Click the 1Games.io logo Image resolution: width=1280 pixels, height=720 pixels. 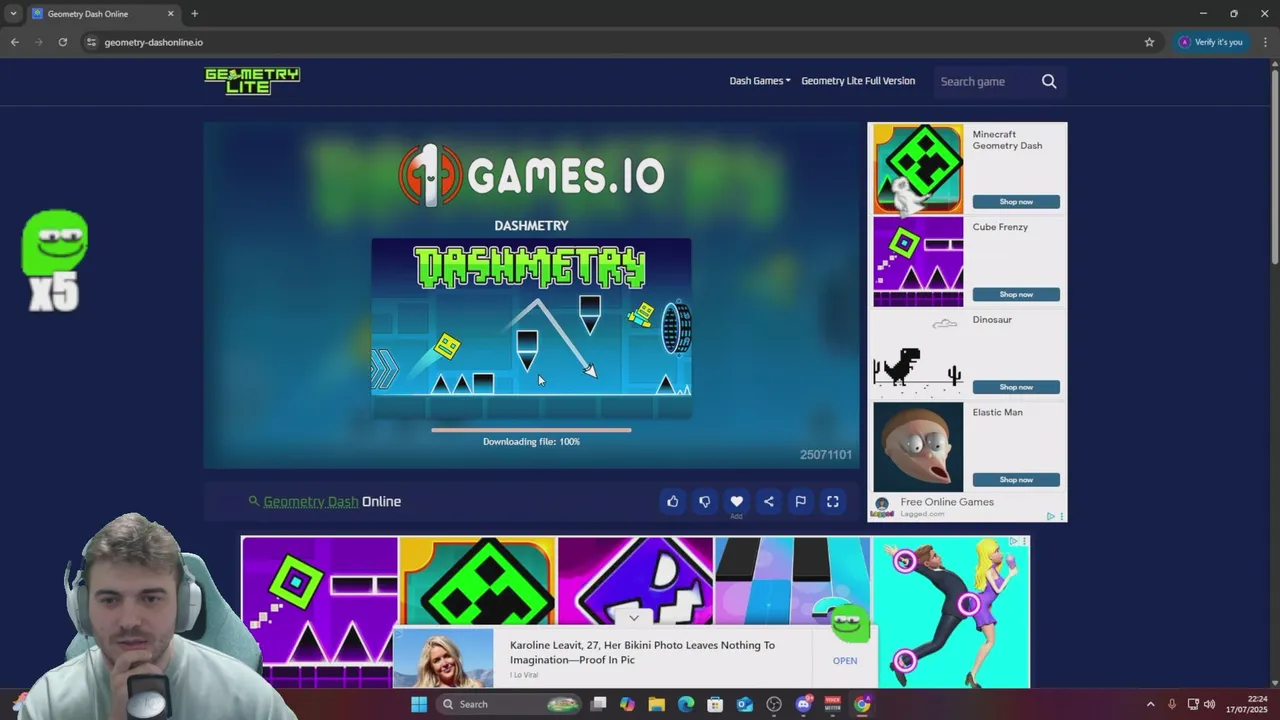pyautogui.click(x=531, y=176)
